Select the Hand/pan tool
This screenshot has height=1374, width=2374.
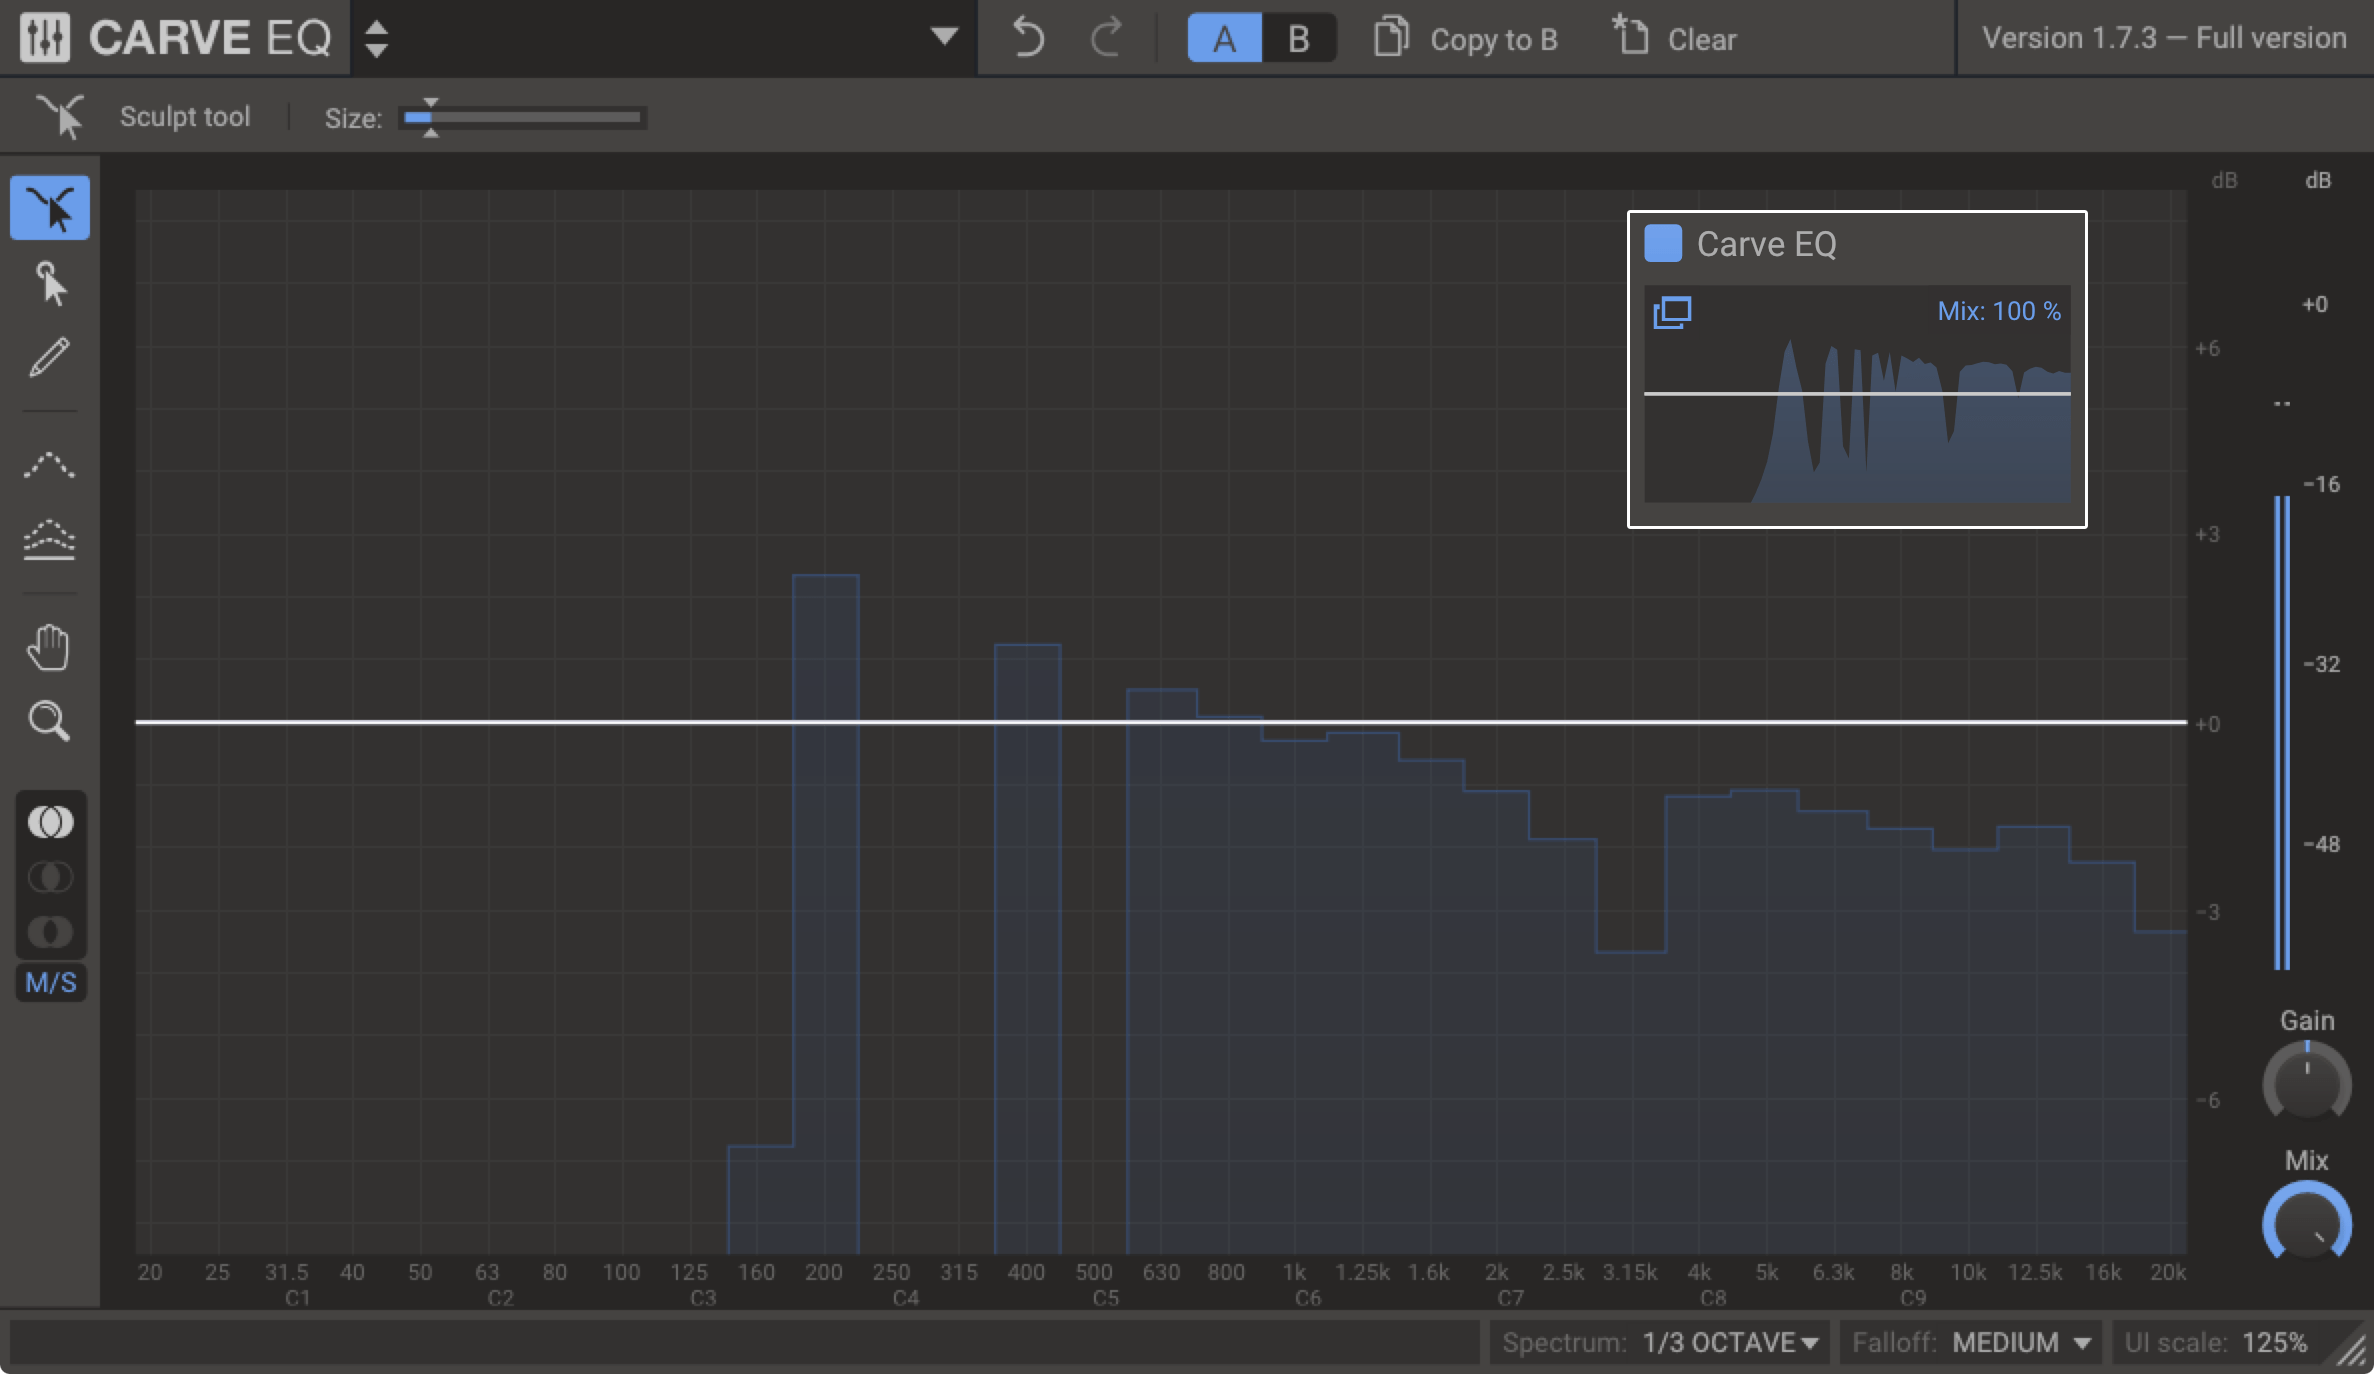[47, 646]
